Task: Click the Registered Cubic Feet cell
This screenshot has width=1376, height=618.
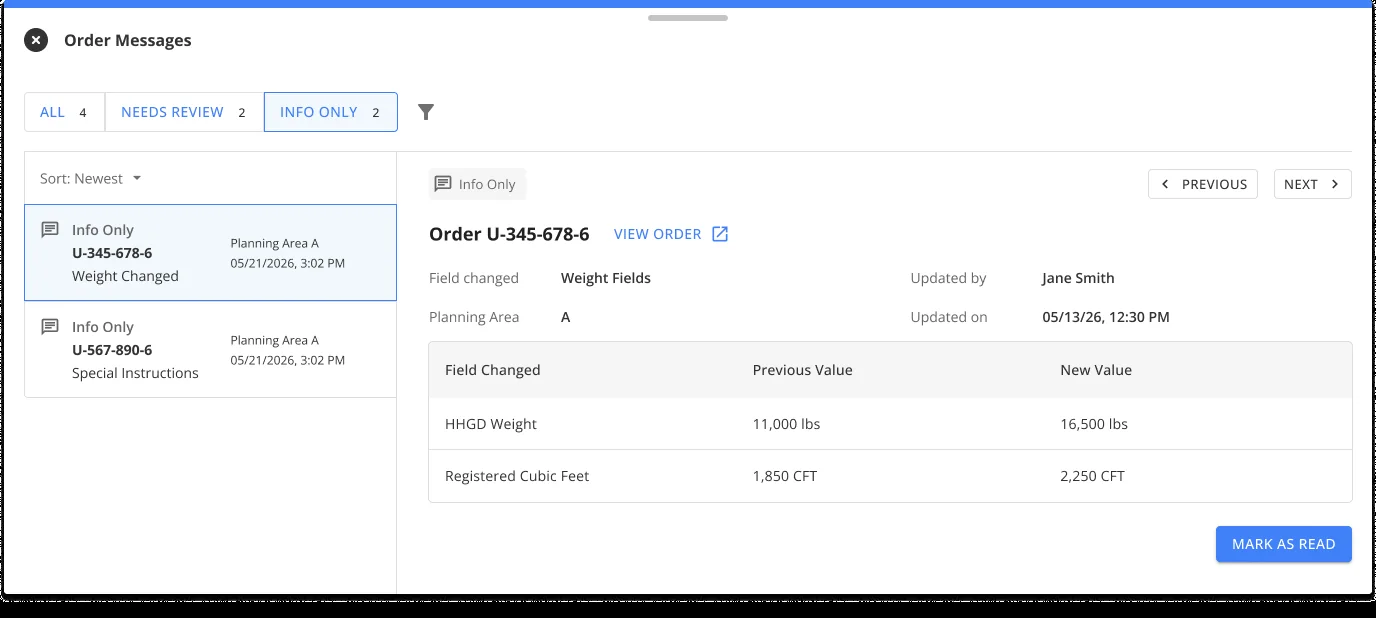Action: 517,476
